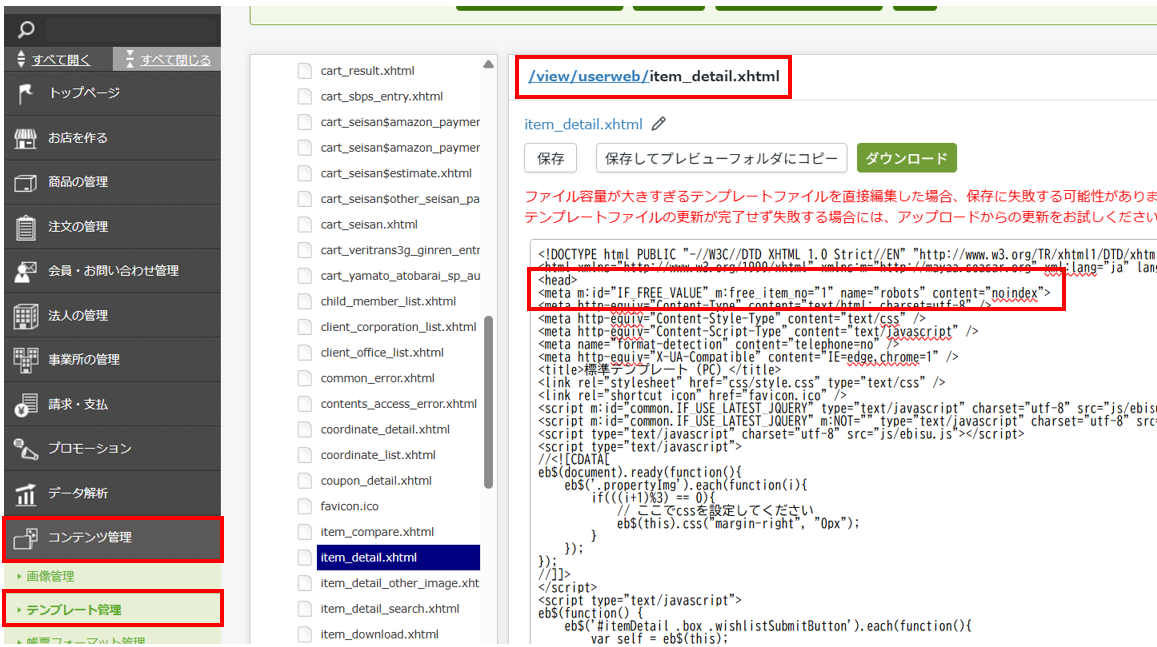
Task: Click file icon next to coupon_detail.xhtml
Action: [x=304, y=480]
